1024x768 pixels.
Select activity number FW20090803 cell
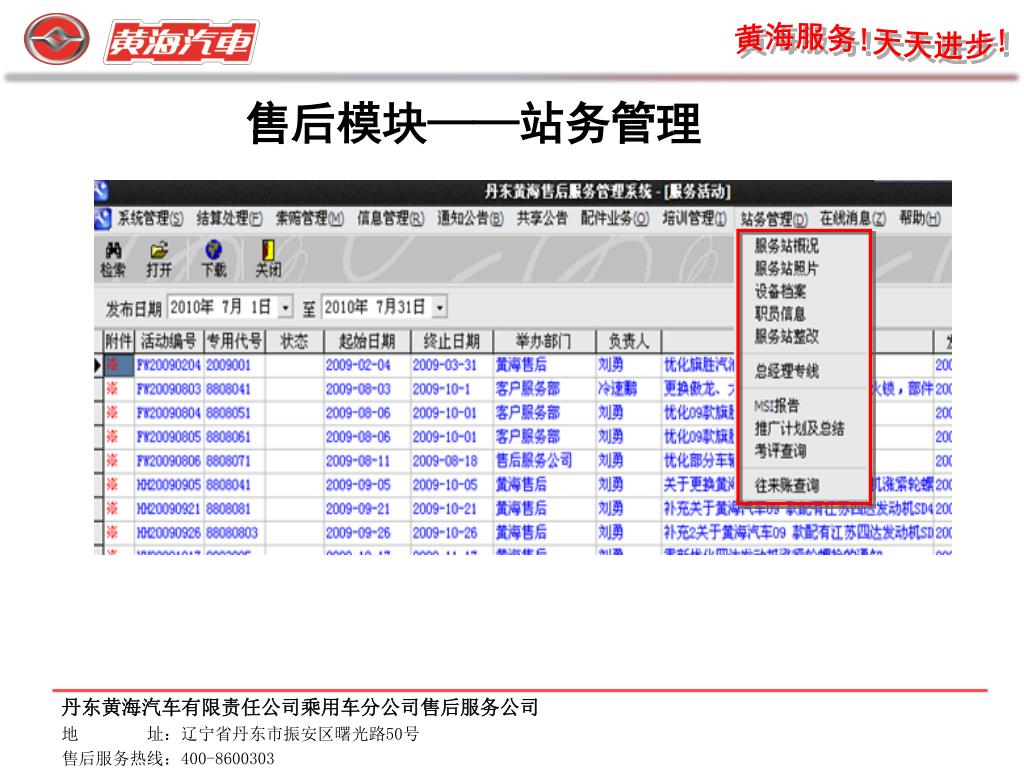(168, 389)
